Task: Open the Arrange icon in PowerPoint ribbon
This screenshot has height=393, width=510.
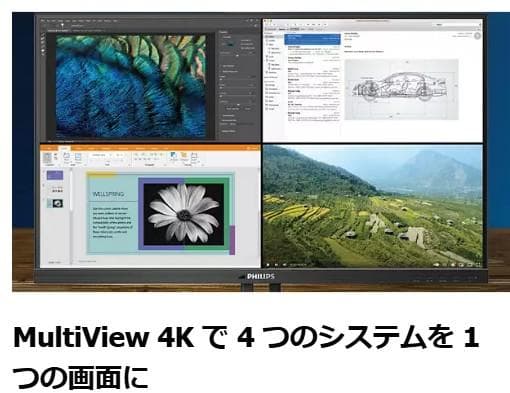Action: coord(184,156)
